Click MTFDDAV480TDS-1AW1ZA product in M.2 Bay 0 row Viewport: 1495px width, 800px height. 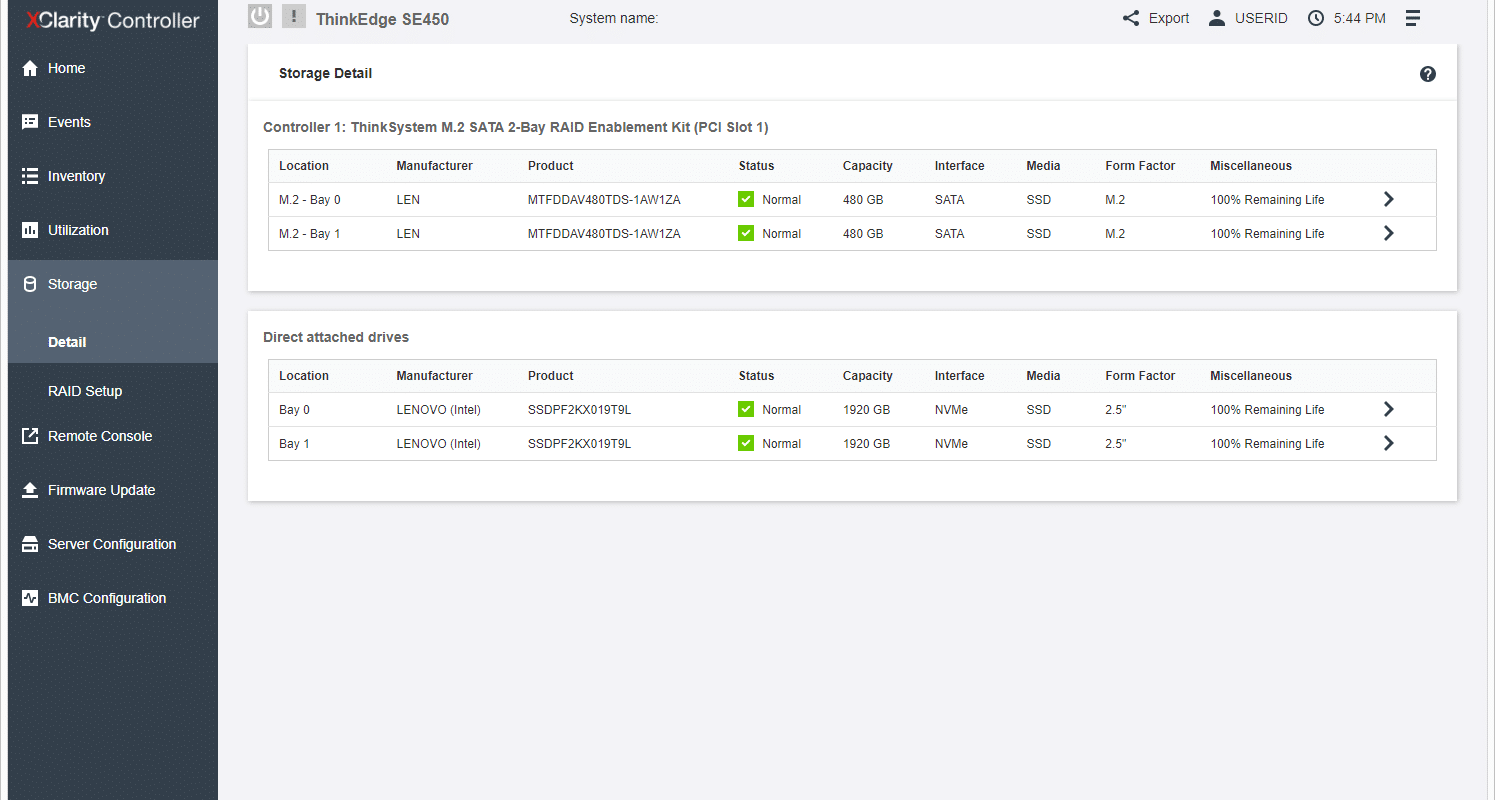[x=604, y=200]
